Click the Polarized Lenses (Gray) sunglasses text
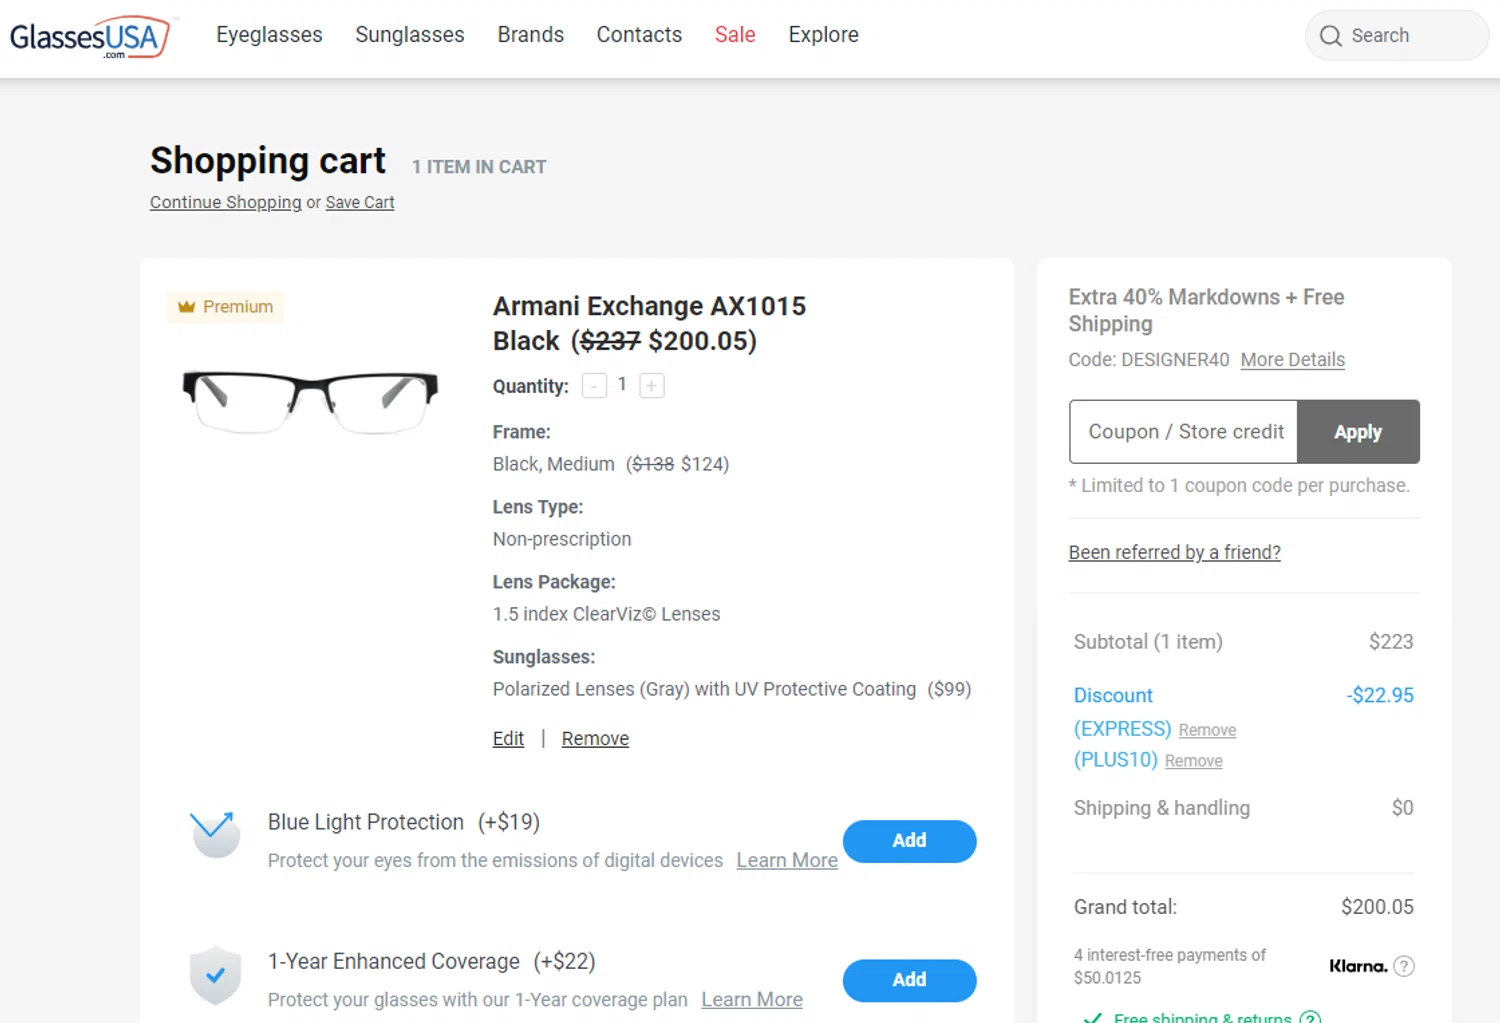The width and height of the screenshot is (1500, 1023). coord(732,690)
